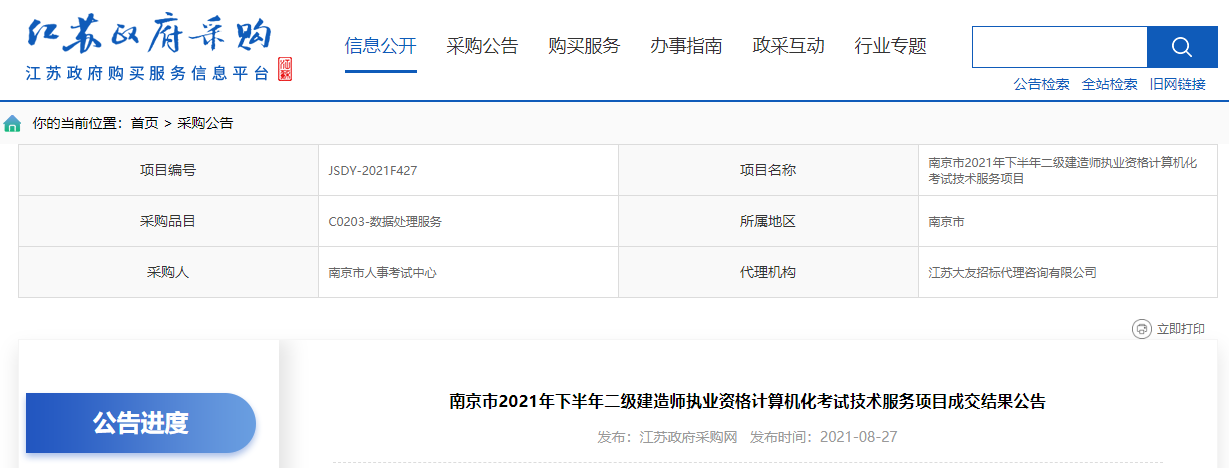Click 首页 in the breadcrumb path

(144, 124)
